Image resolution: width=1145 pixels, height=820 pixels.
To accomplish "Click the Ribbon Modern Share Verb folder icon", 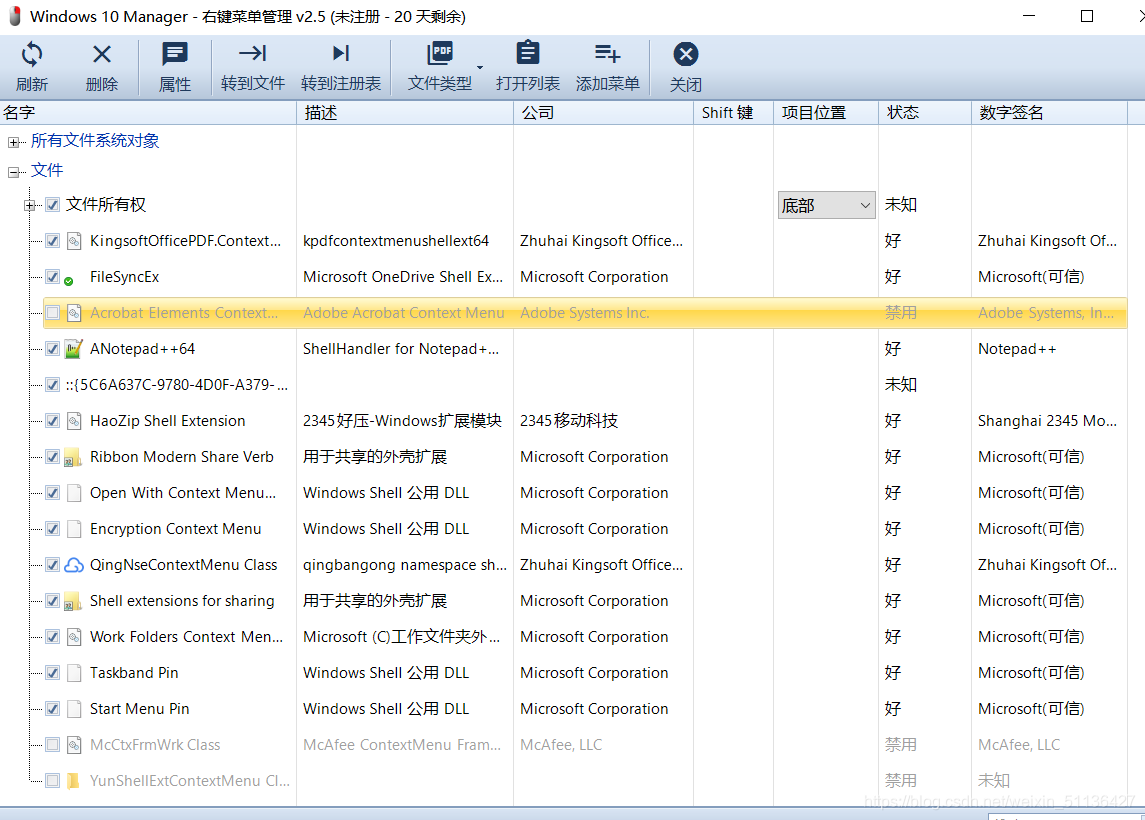I will click(x=73, y=457).
